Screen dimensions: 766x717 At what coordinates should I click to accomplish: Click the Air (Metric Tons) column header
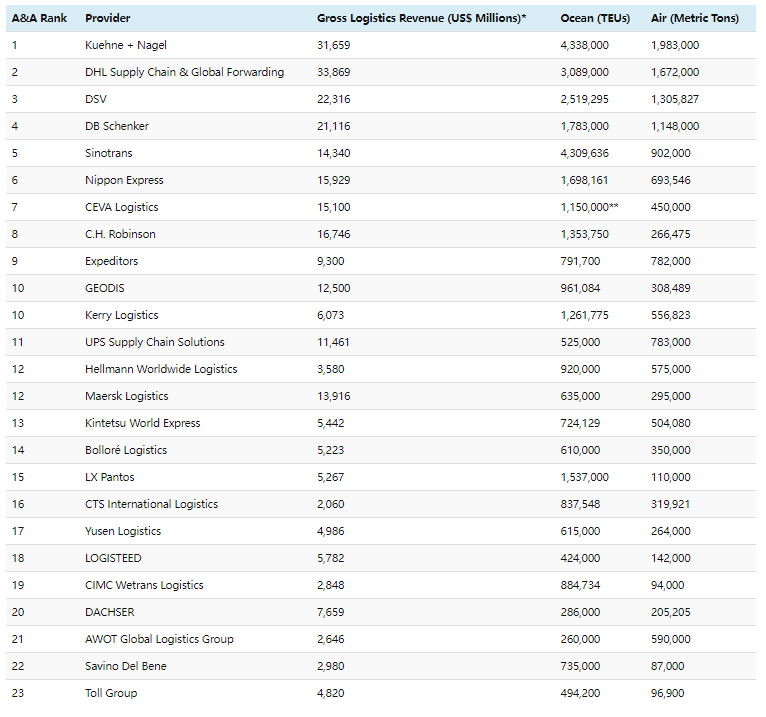(x=695, y=19)
